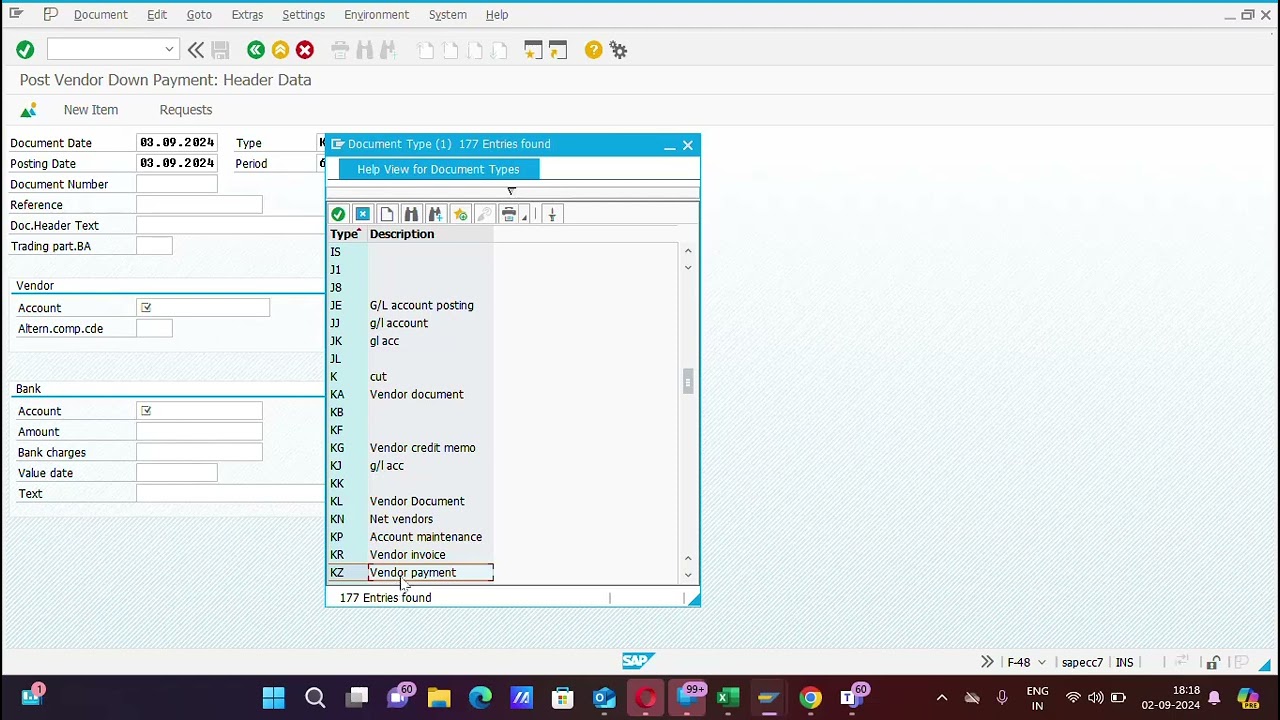Open the F-48 transaction dropdown in status bar
1280x720 pixels.
(x=1042, y=662)
